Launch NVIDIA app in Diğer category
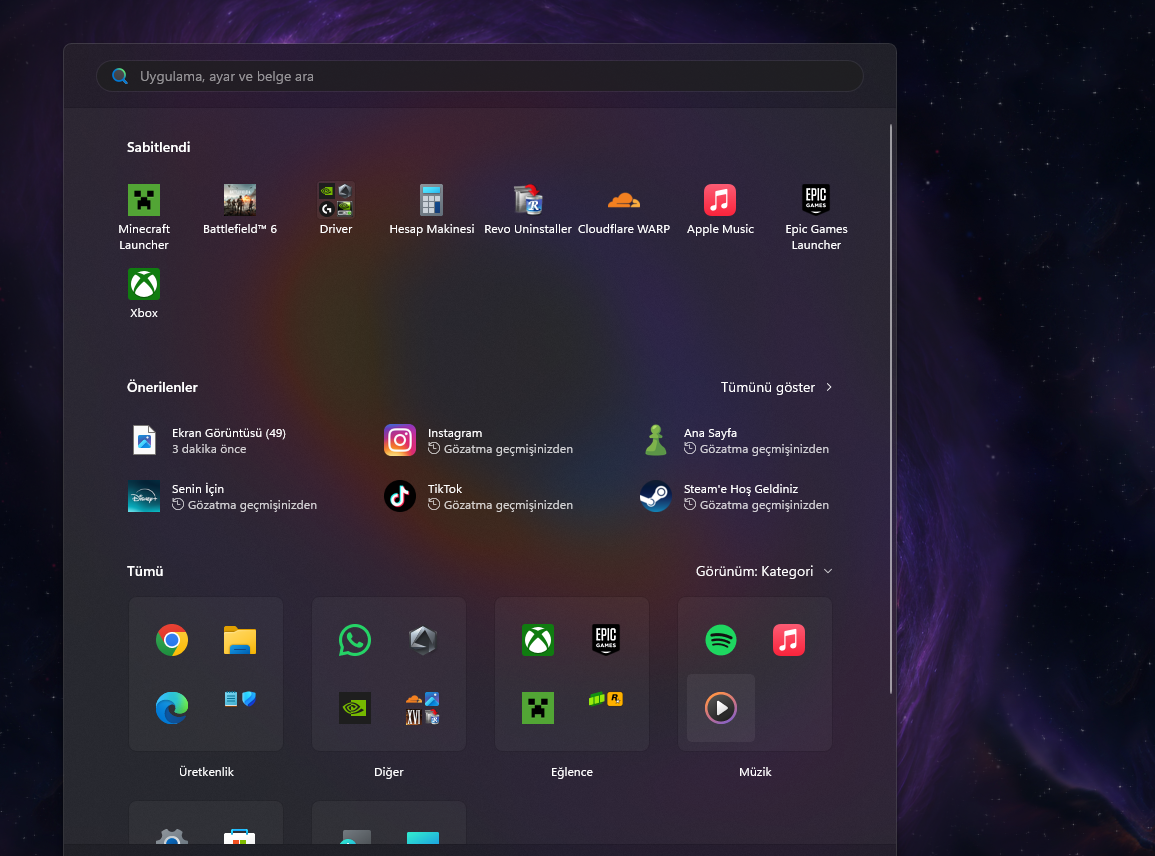This screenshot has height=856, width=1155. pos(354,708)
